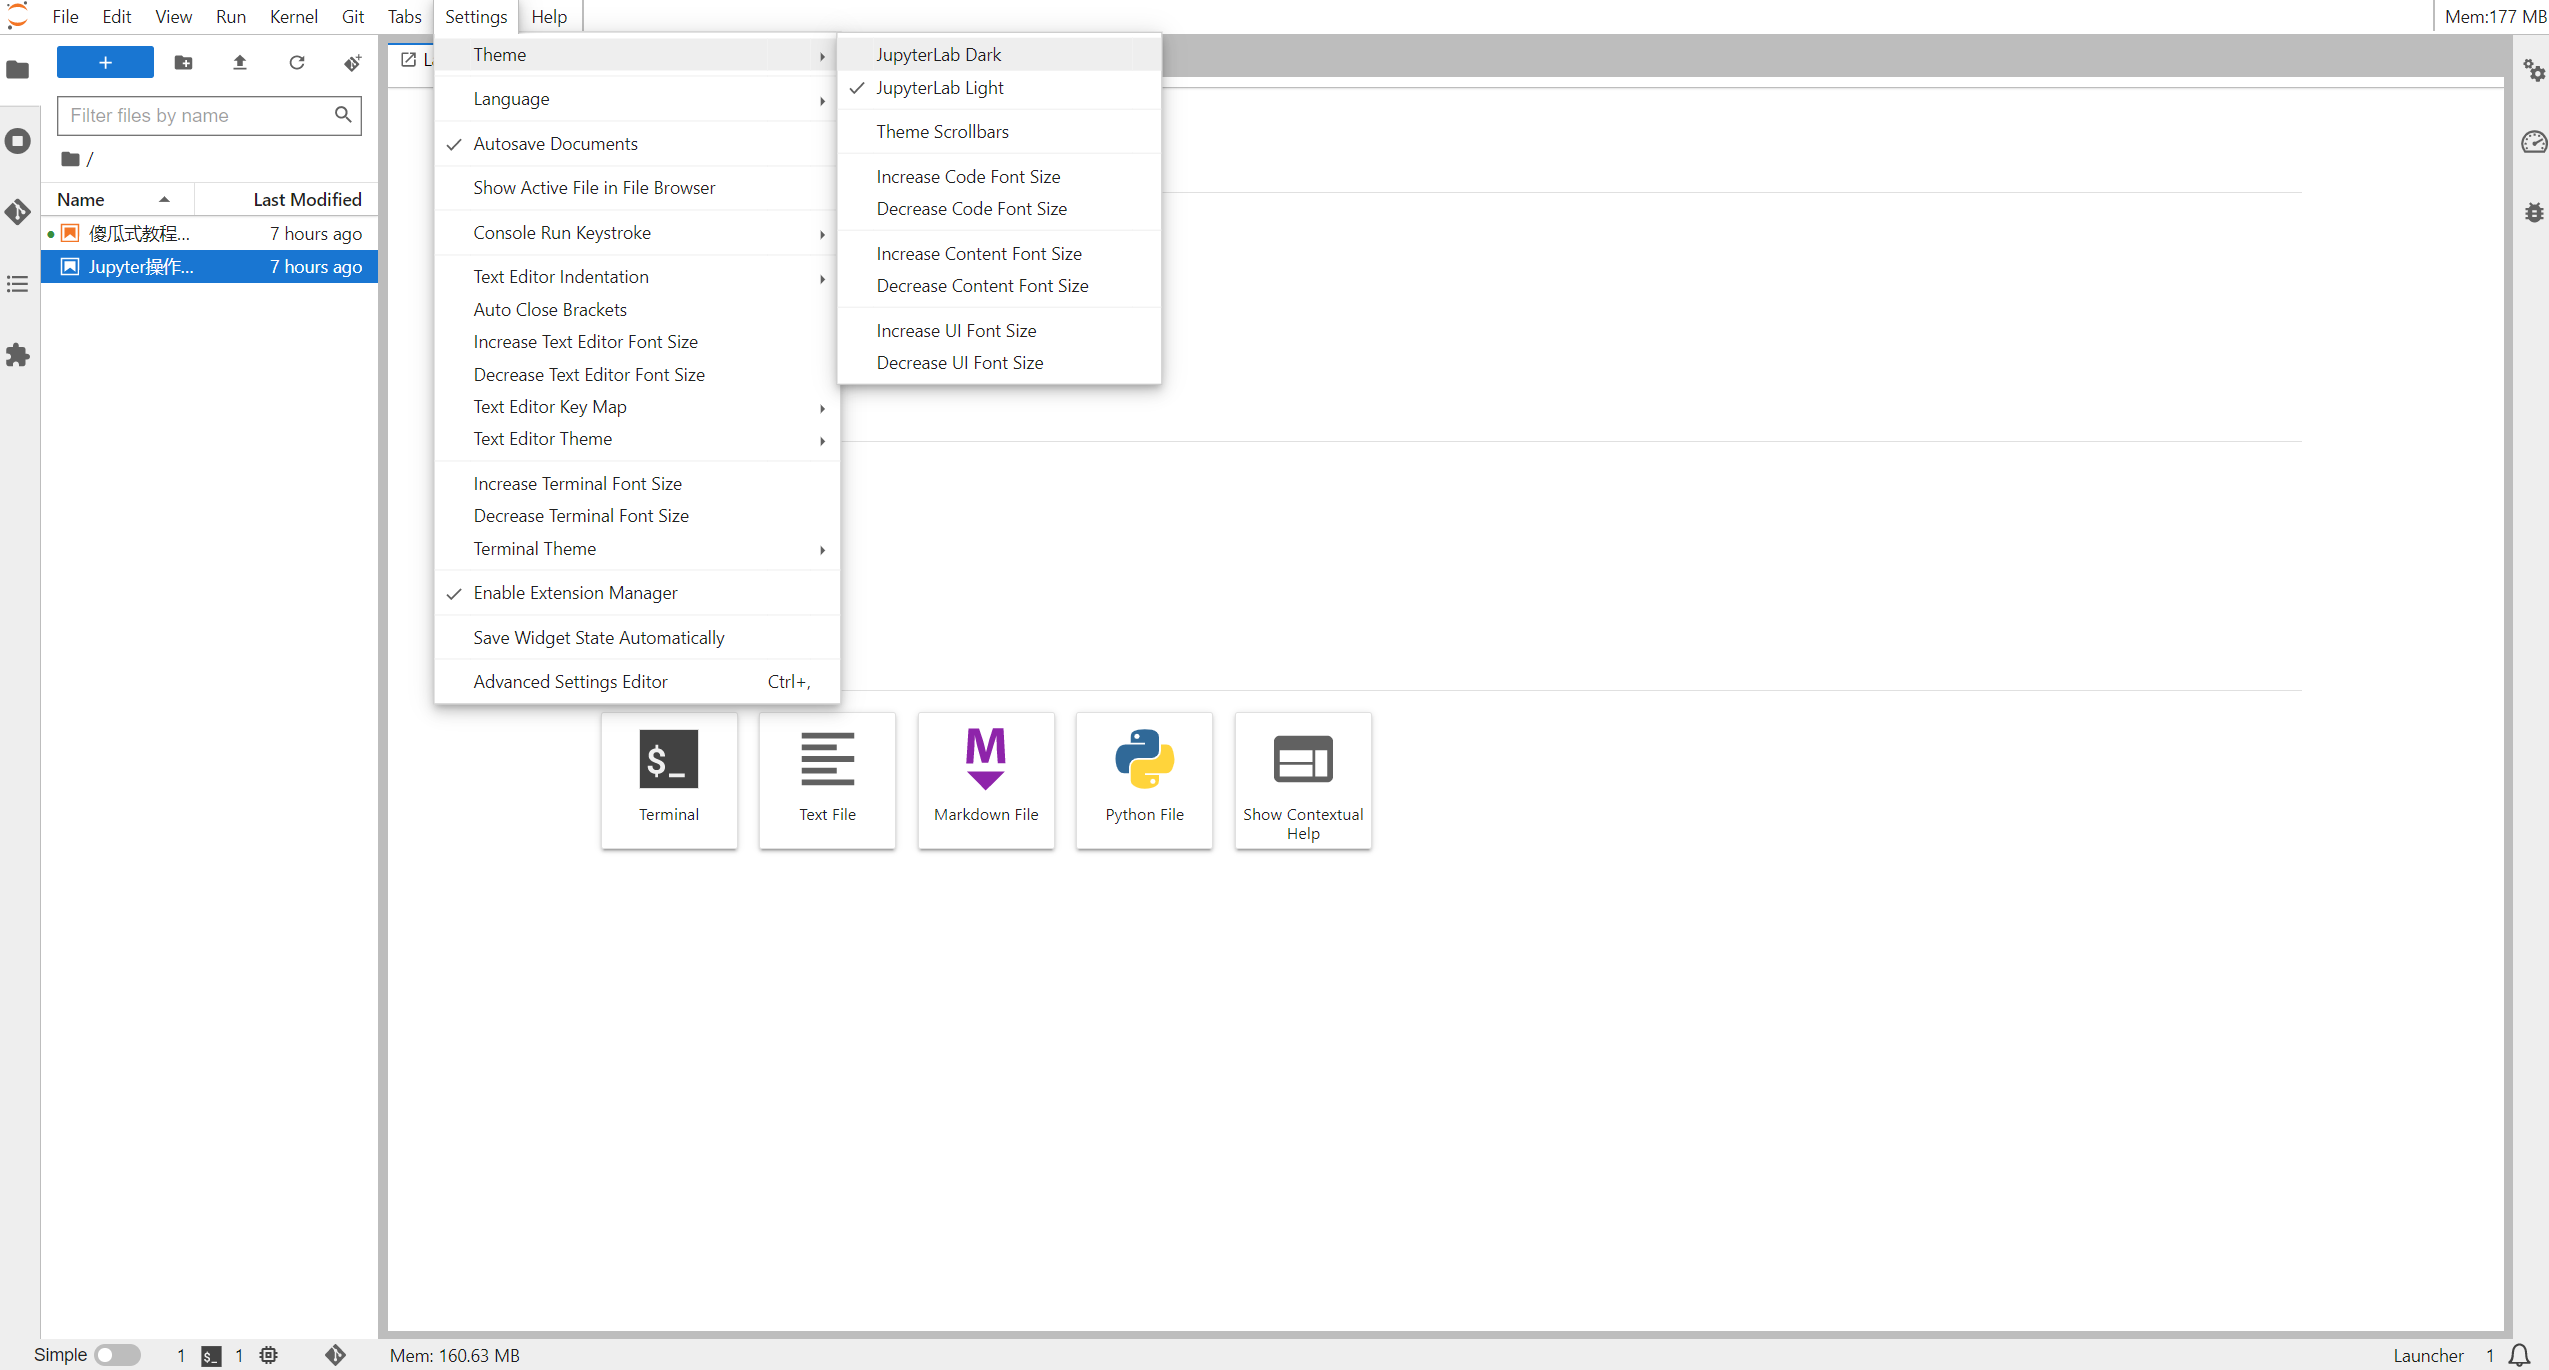The height and width of the screenshot is (1370, 2549).
Task: Expand the Text Editor Theme submenu
Action: [543, 439]
